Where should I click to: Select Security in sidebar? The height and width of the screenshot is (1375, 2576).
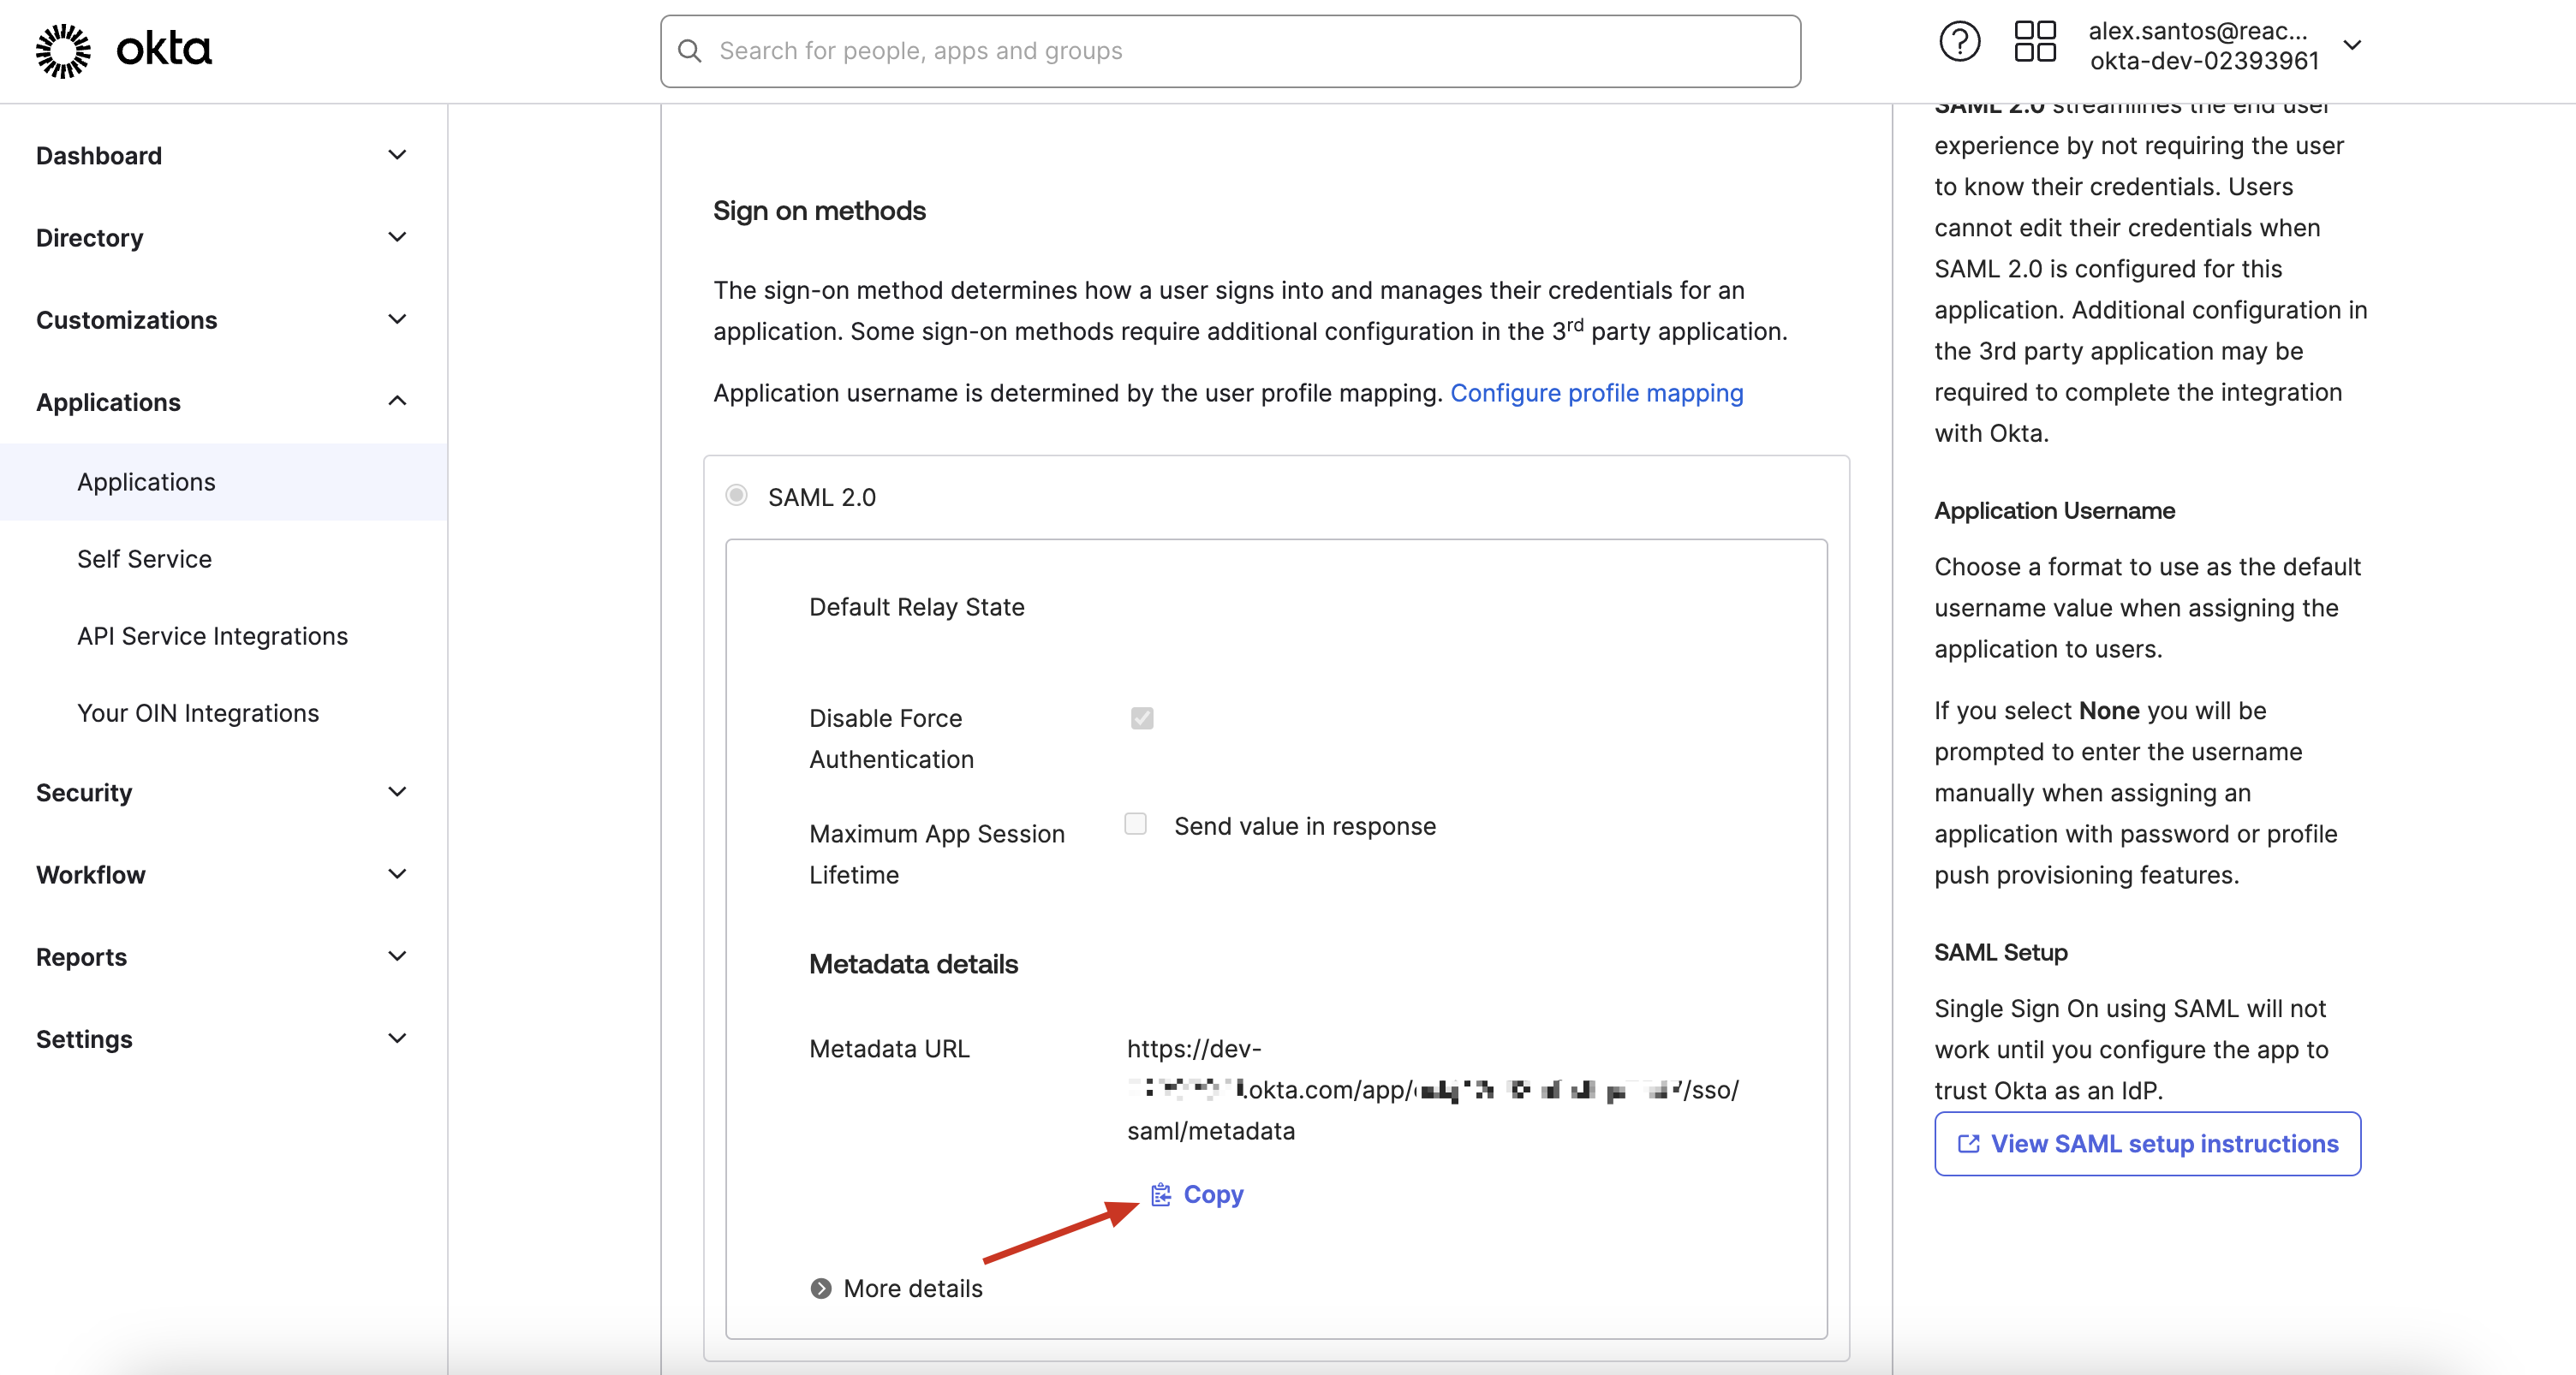click(84, 793)
